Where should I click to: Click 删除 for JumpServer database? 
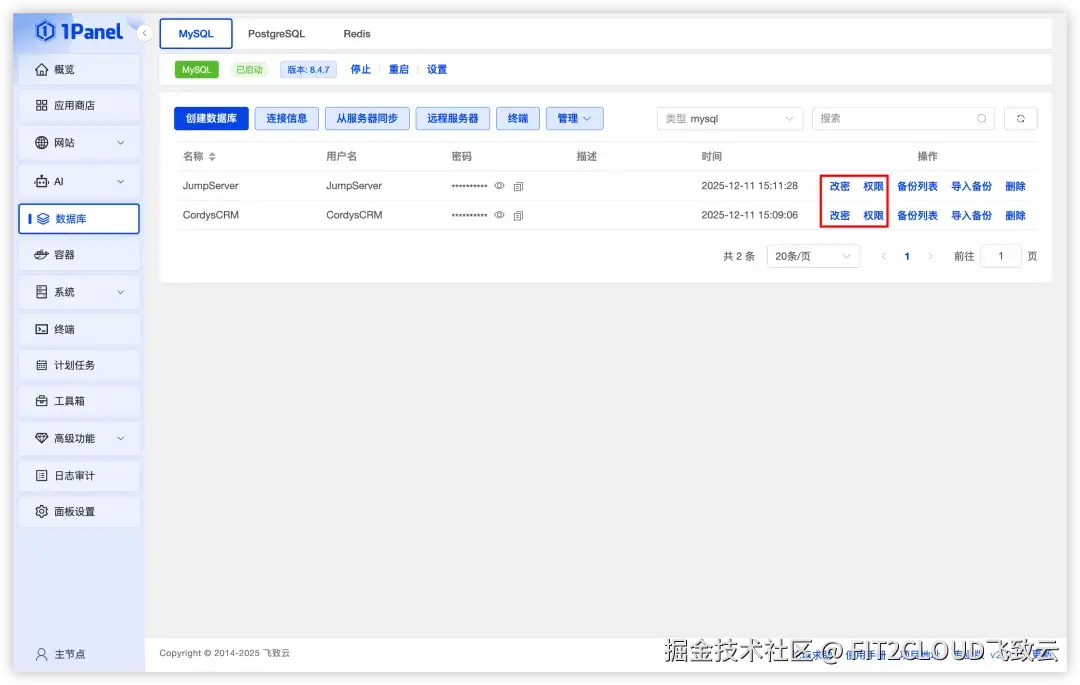point(1015,187)
